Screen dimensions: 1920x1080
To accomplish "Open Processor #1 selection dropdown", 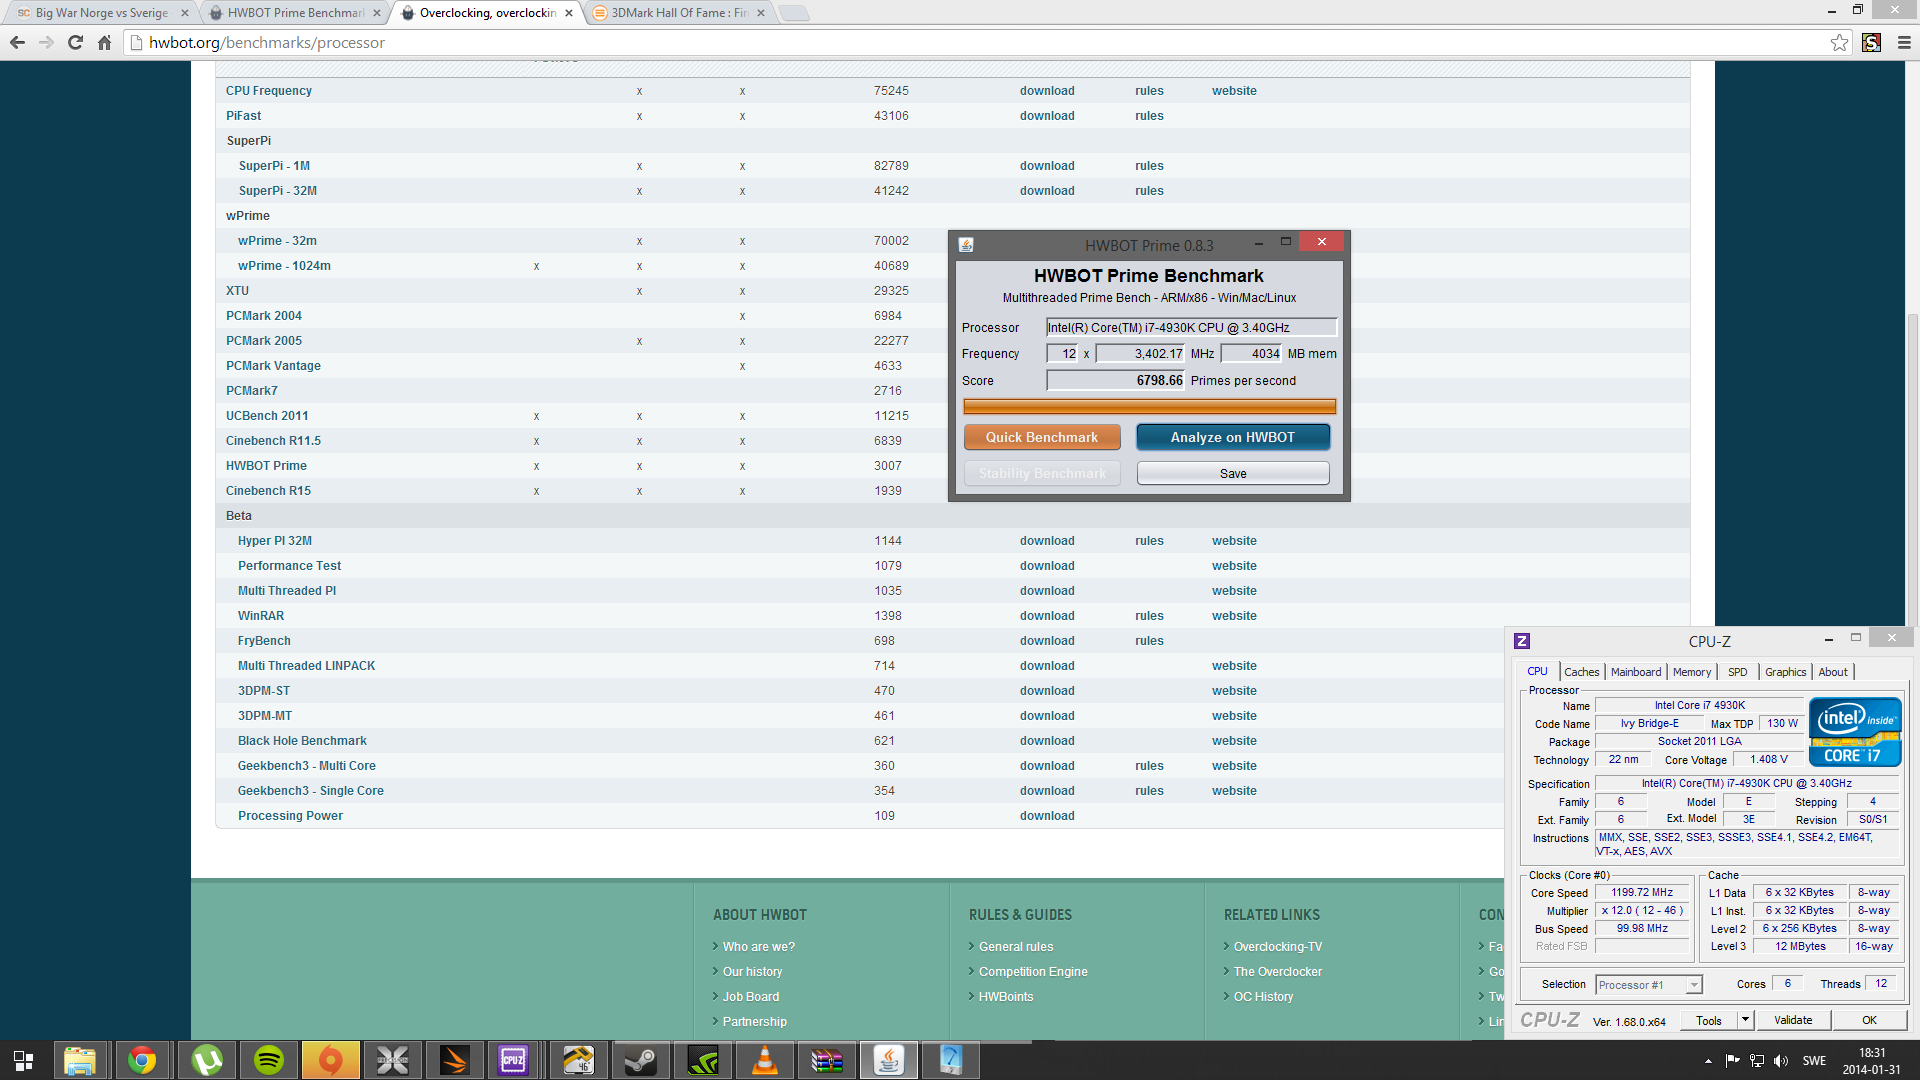I will pos(1648,985).
